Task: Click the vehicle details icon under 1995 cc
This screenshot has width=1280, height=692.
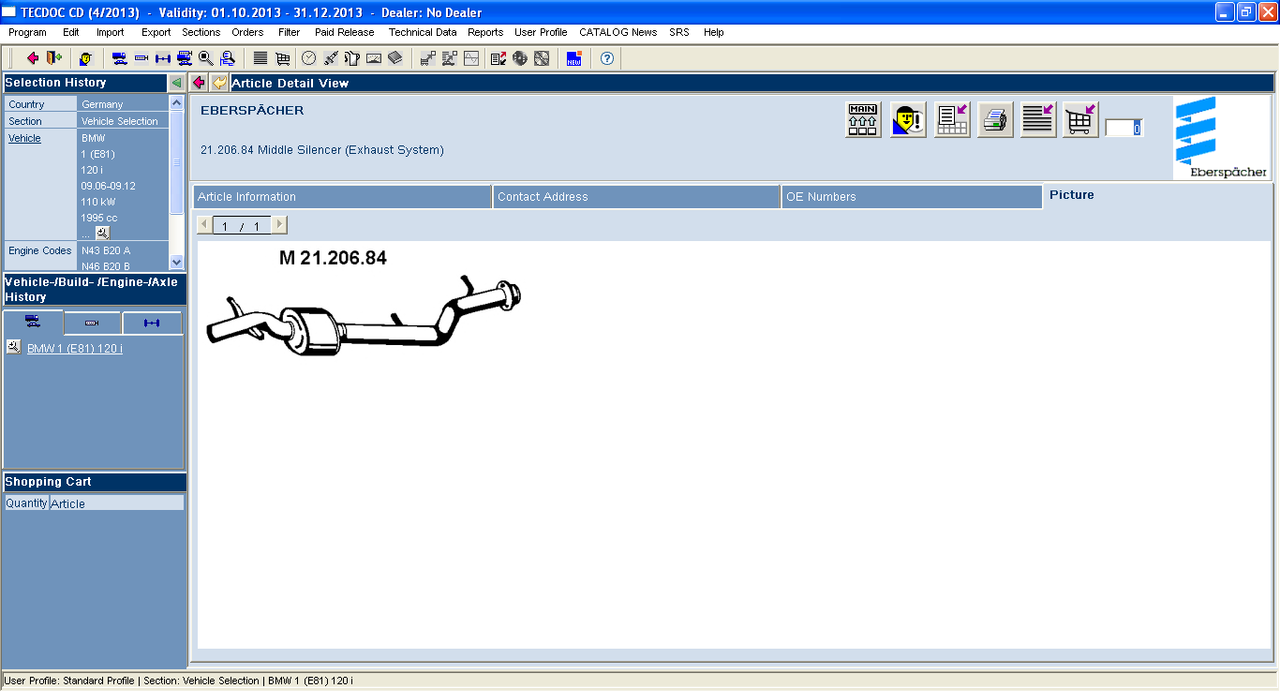Action: click(102, 233)
